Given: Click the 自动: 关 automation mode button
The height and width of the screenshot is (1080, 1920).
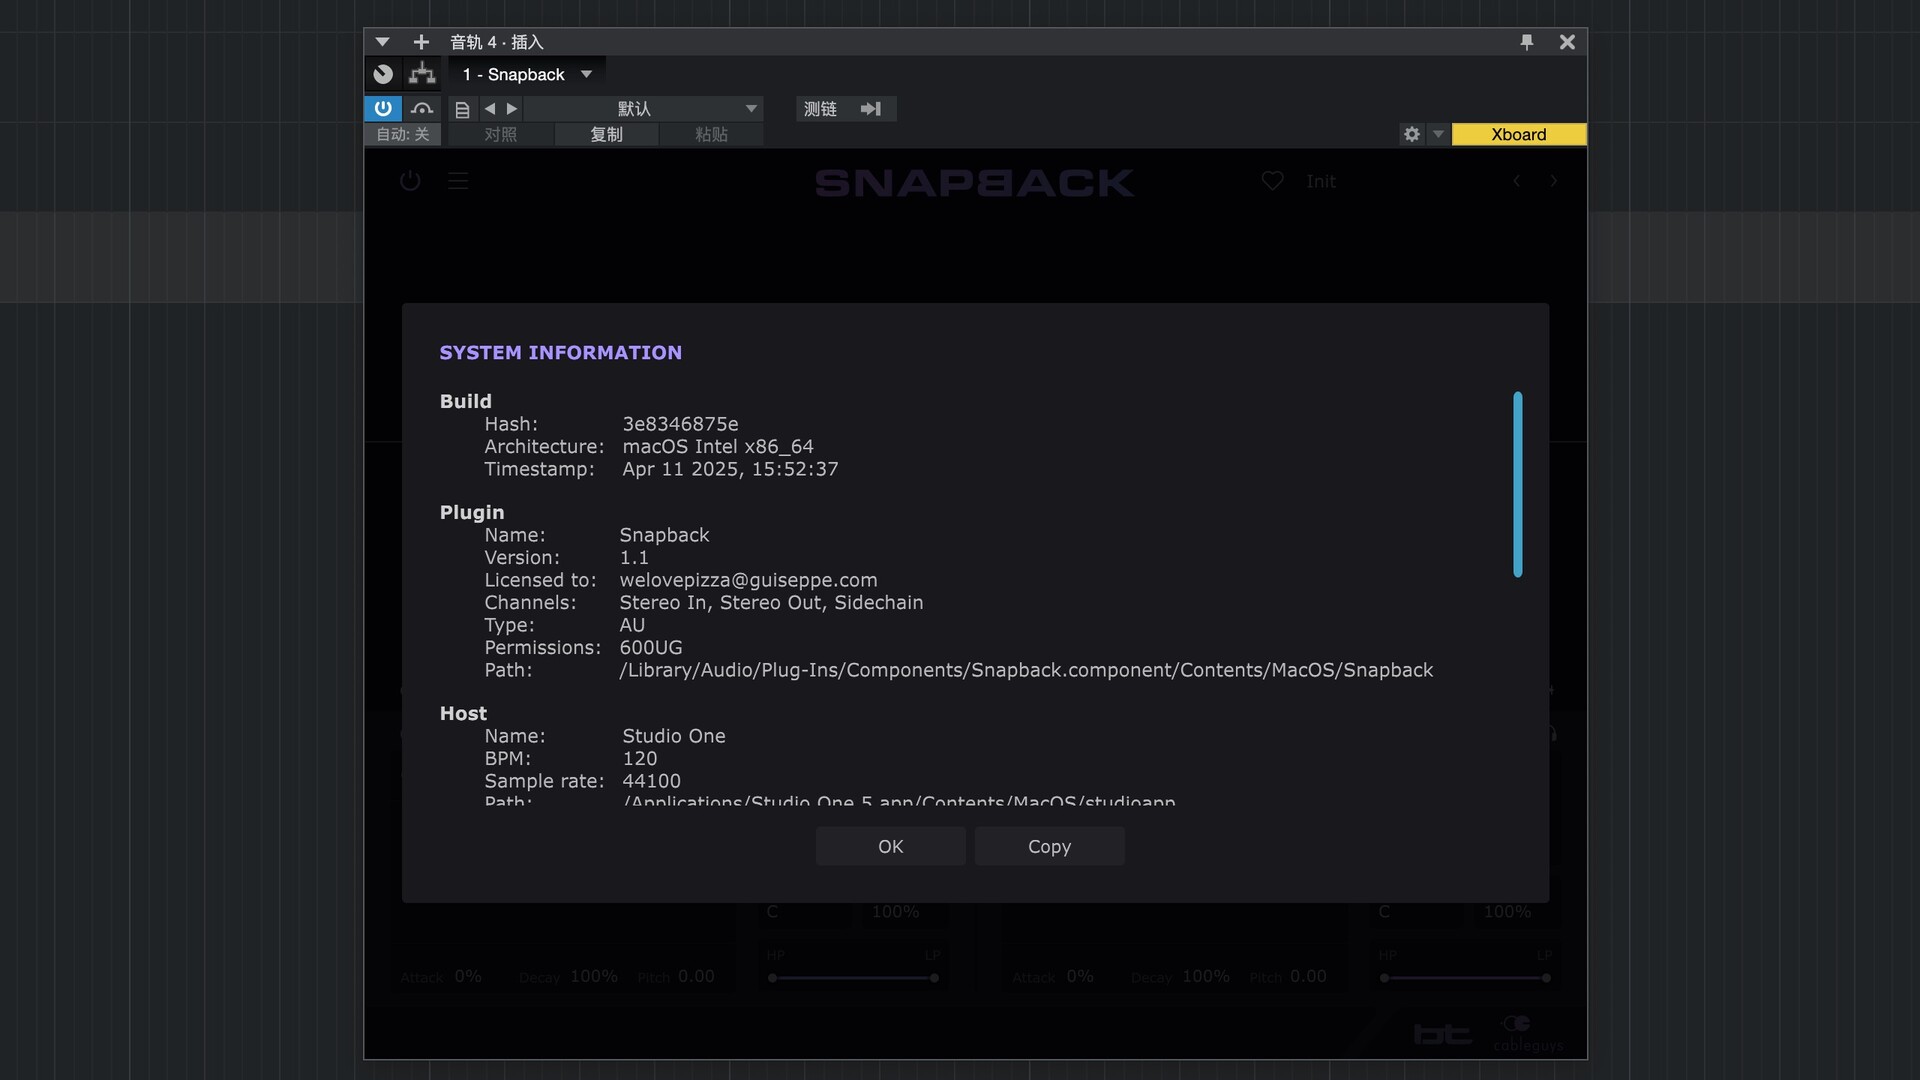Looking at the screenshot, I should click(x=403, y=134).
